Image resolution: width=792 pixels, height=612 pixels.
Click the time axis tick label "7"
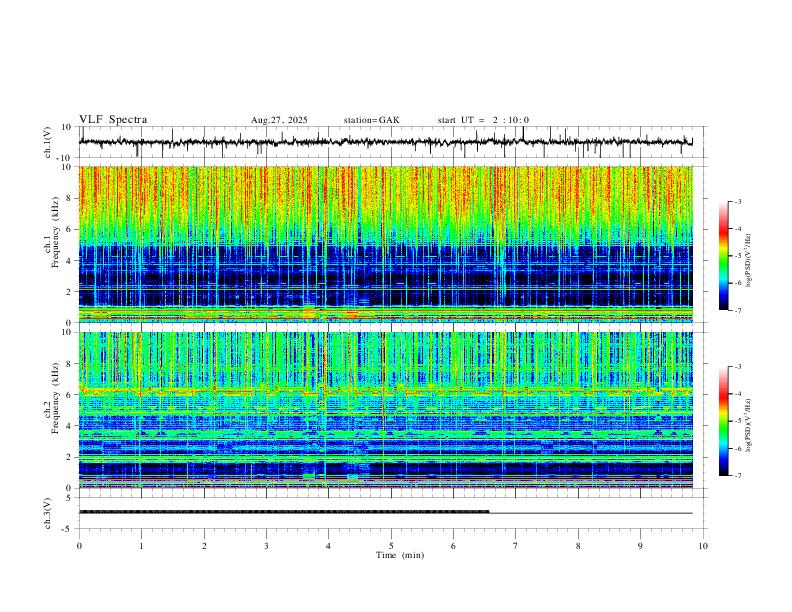pyautogui.click(x=516, y=546)
